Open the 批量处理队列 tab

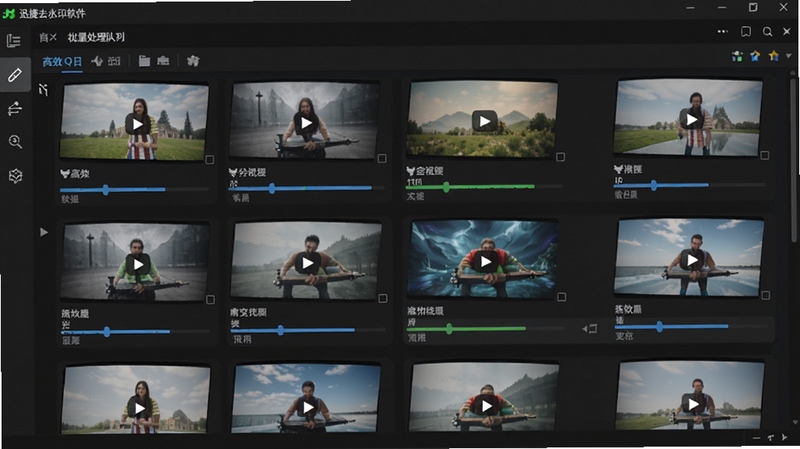(96, 37)
